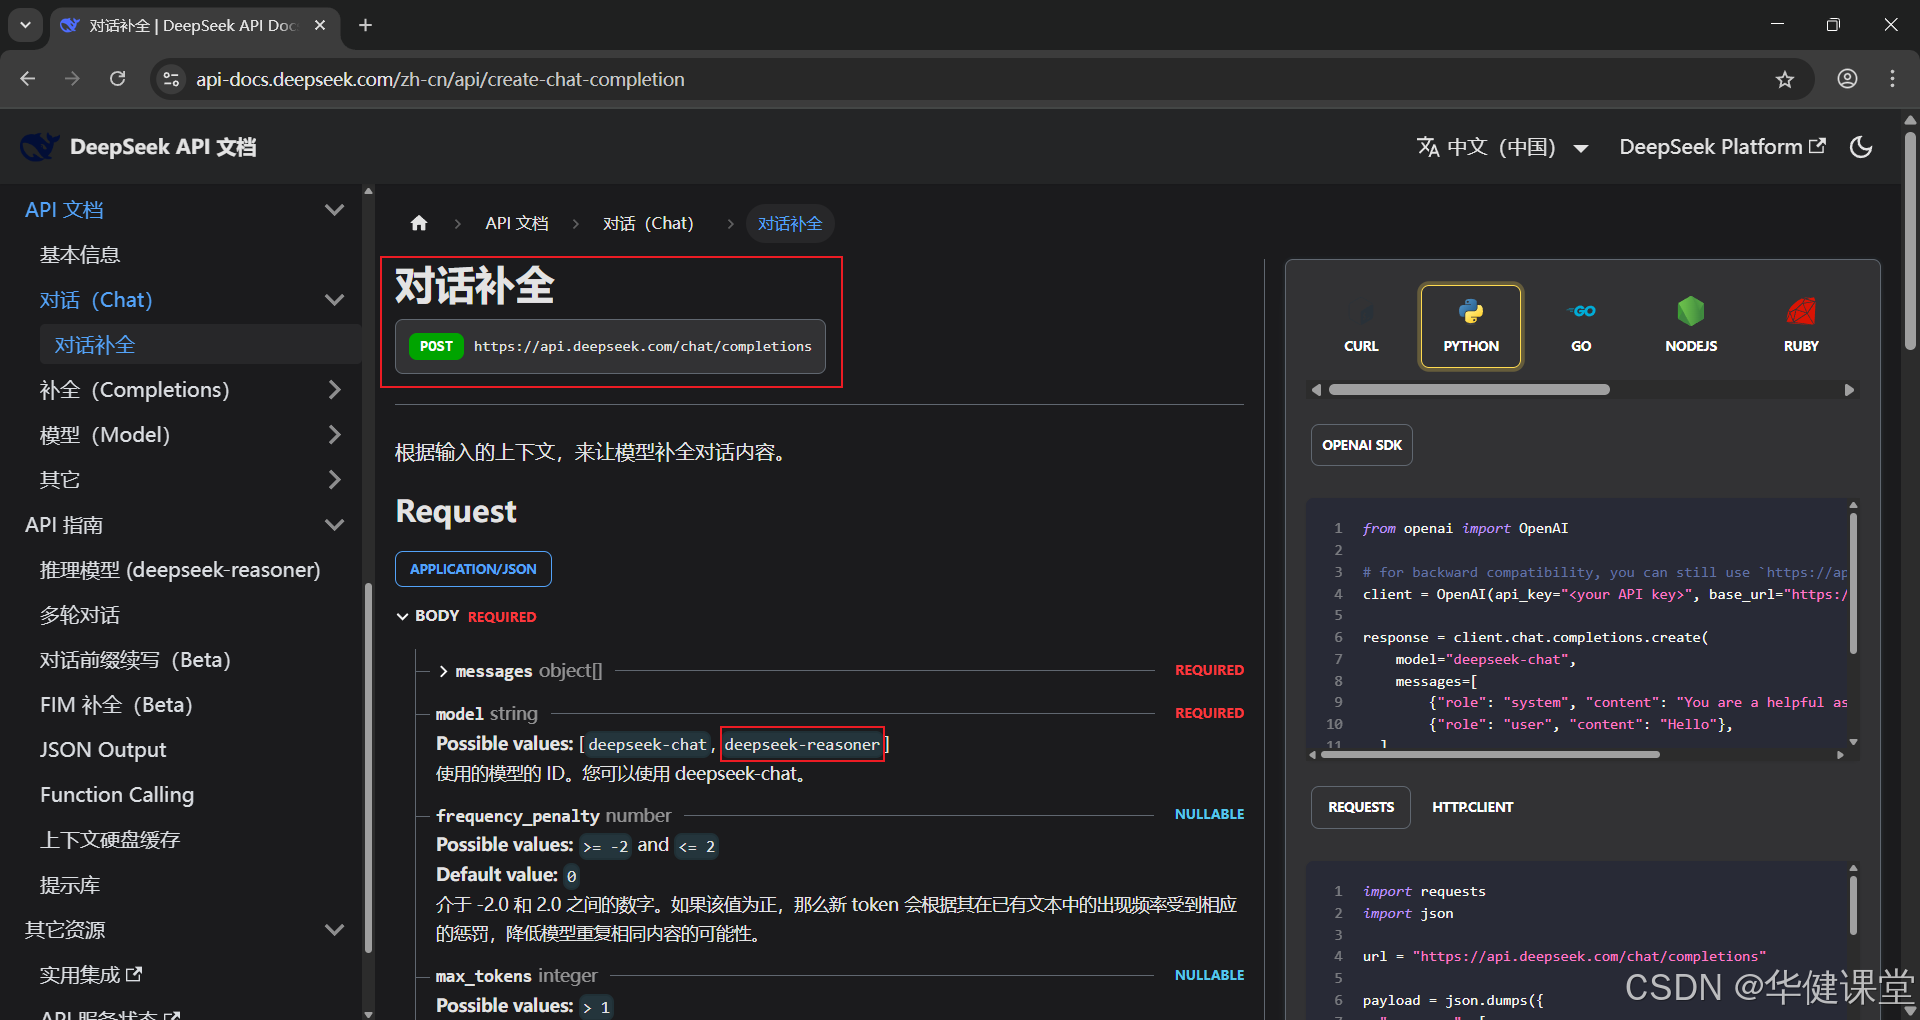Screen dimensions: 1920x1020
Task: Click the POST endpoint URL box
Action: (x=610, y=346)
